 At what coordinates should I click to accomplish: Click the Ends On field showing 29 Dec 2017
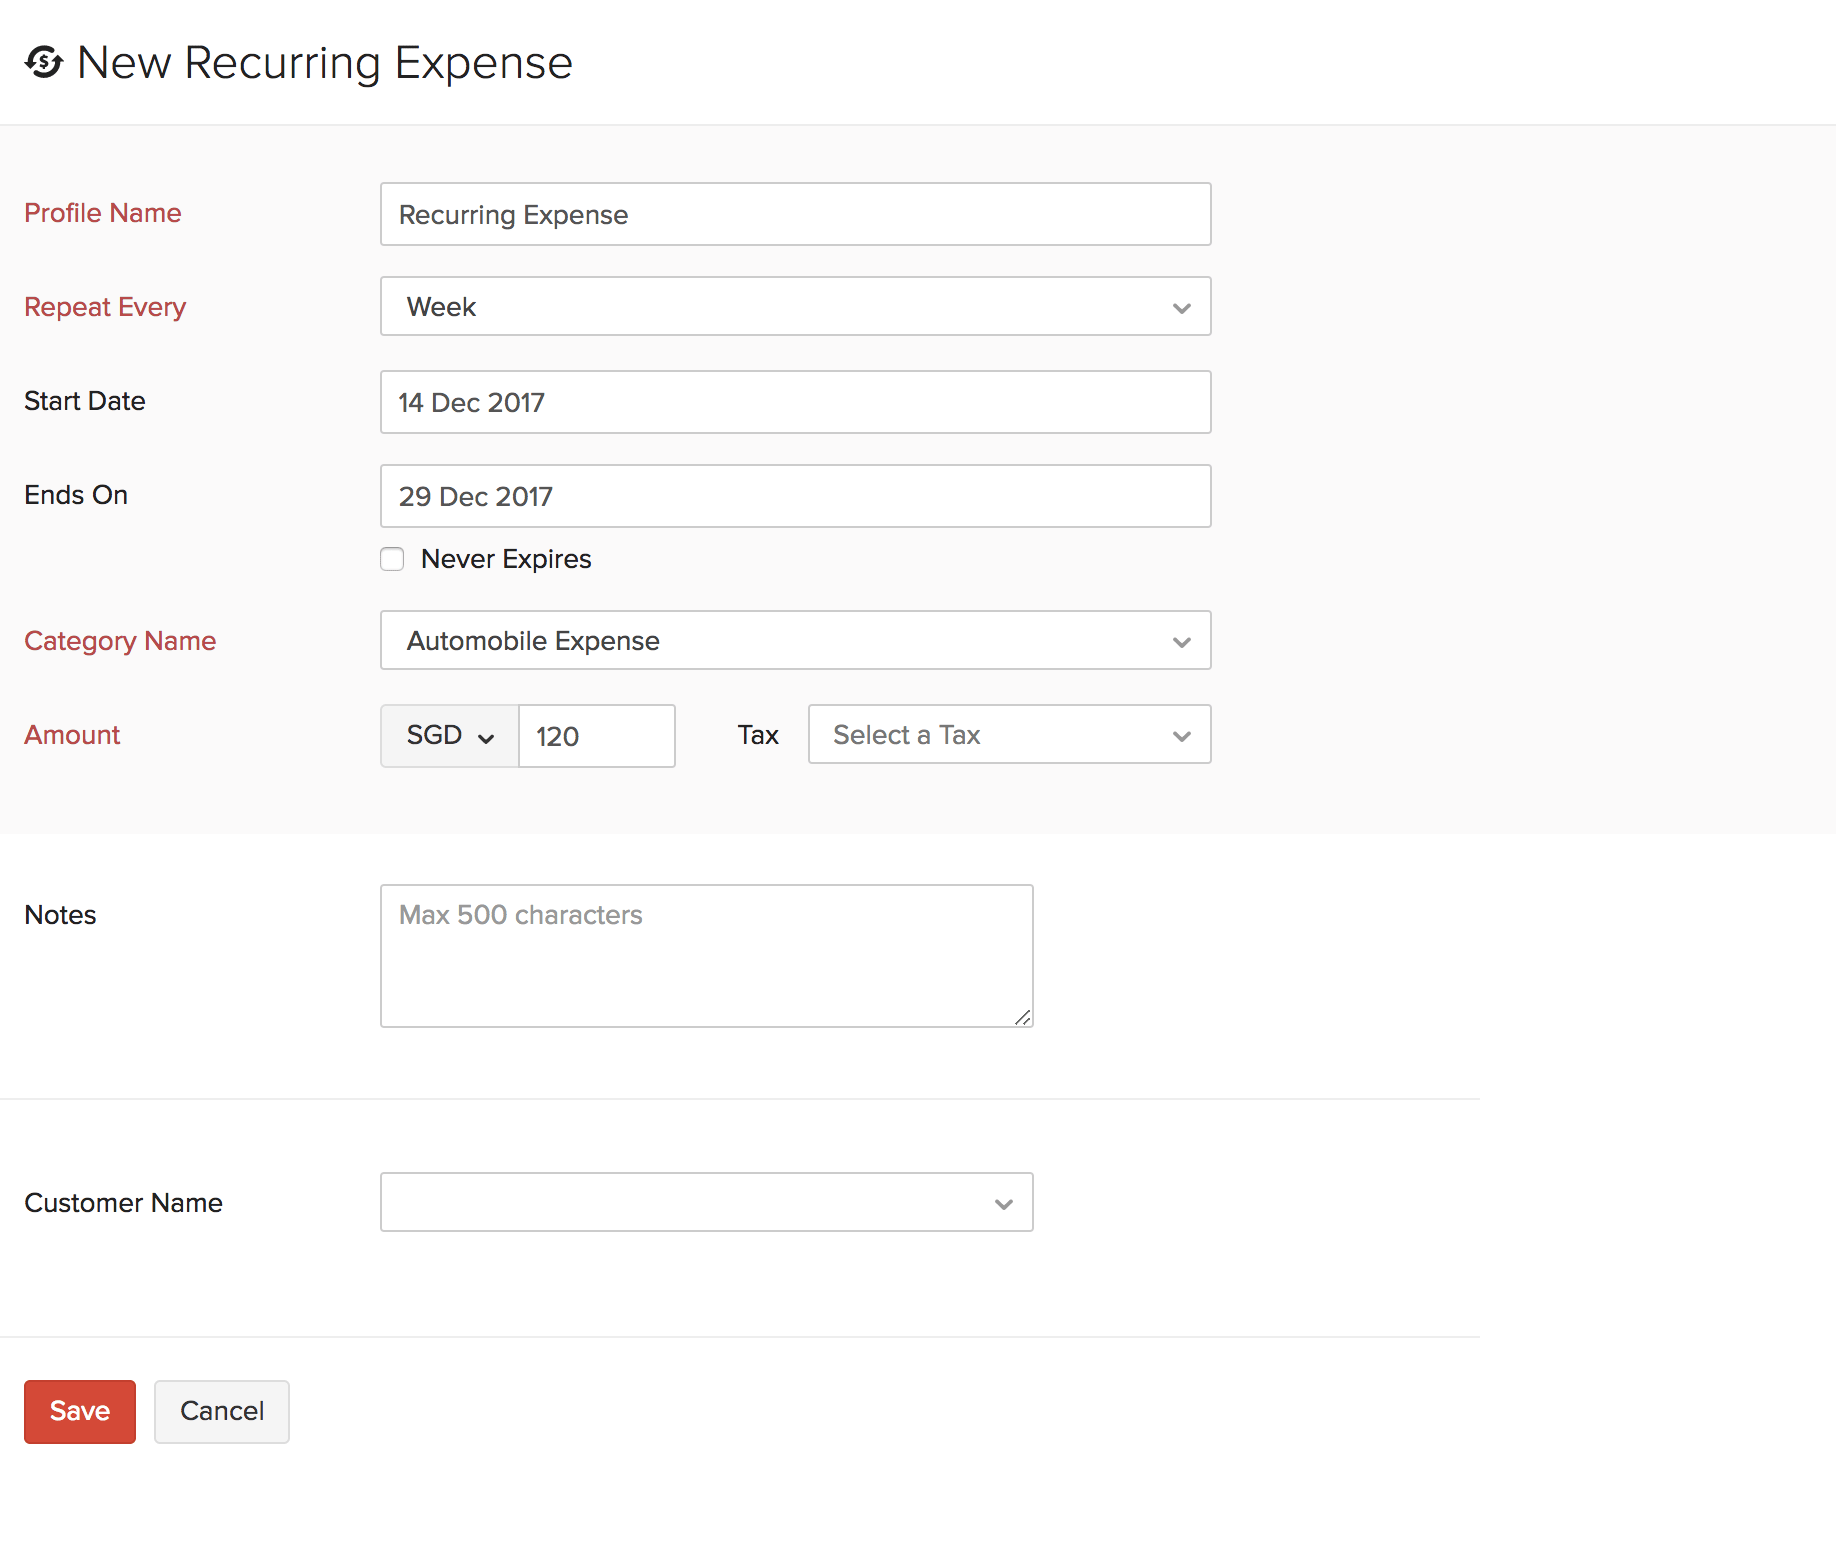[x=795, y=496]
